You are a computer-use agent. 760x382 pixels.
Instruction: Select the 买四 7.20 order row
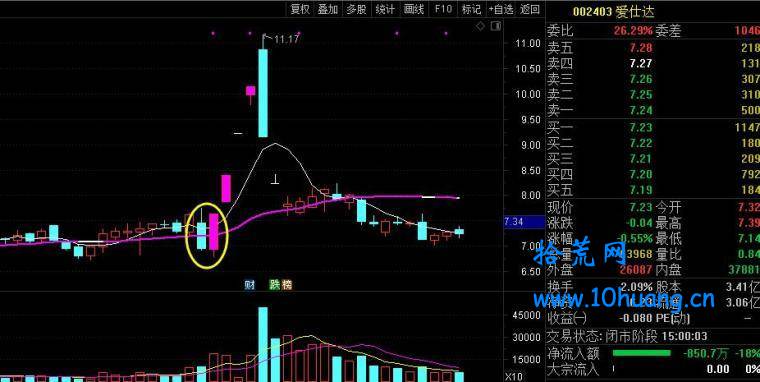coord(653,174)
